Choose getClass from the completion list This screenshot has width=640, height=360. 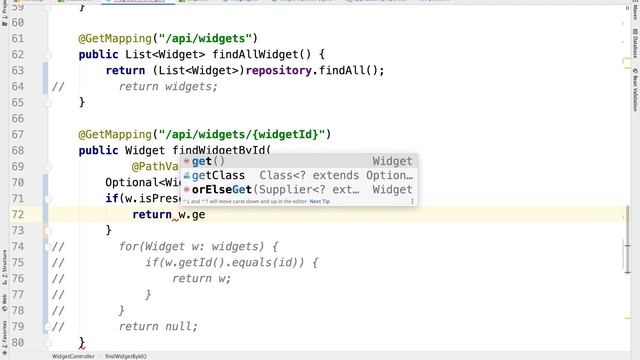click(299, 176)
